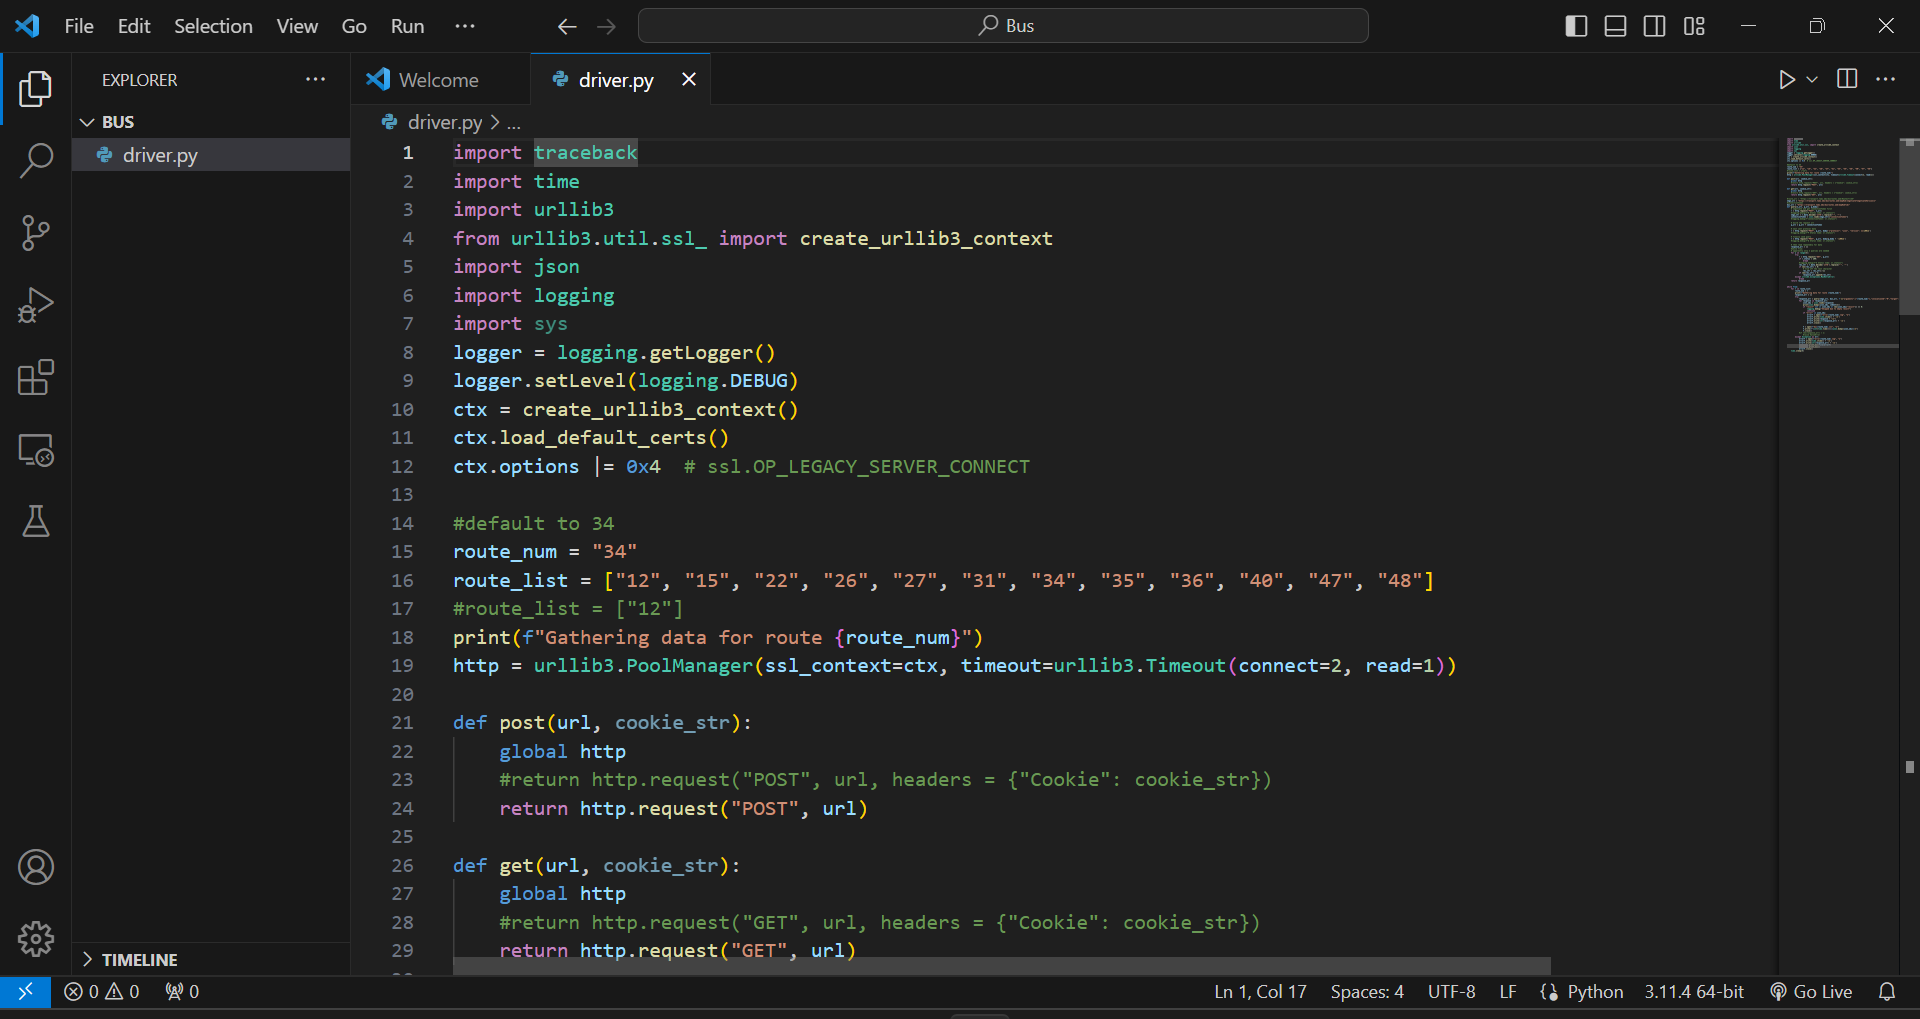Open the Remote Explorer view
1920x1019 pixels.
tap(36, 451)
